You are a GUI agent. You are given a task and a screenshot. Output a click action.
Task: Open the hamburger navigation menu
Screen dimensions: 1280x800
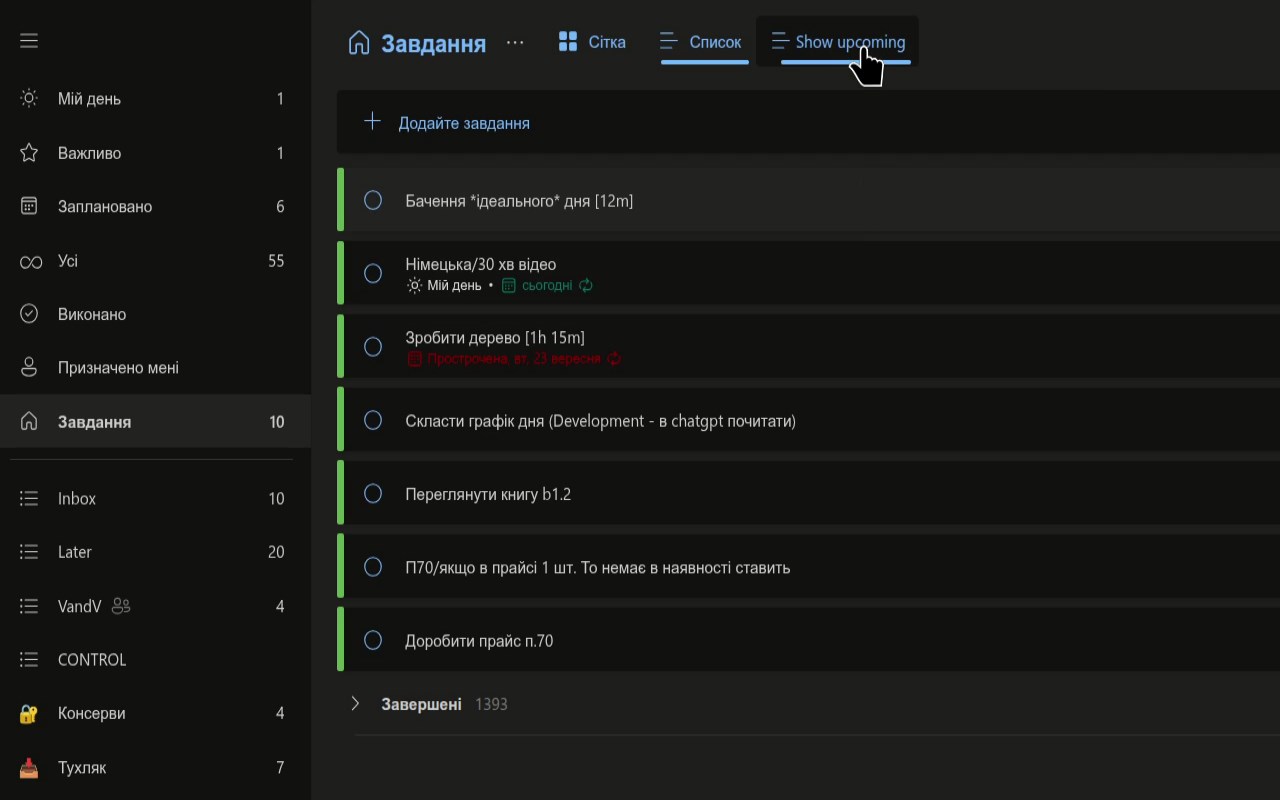click(x=29, y=41)
